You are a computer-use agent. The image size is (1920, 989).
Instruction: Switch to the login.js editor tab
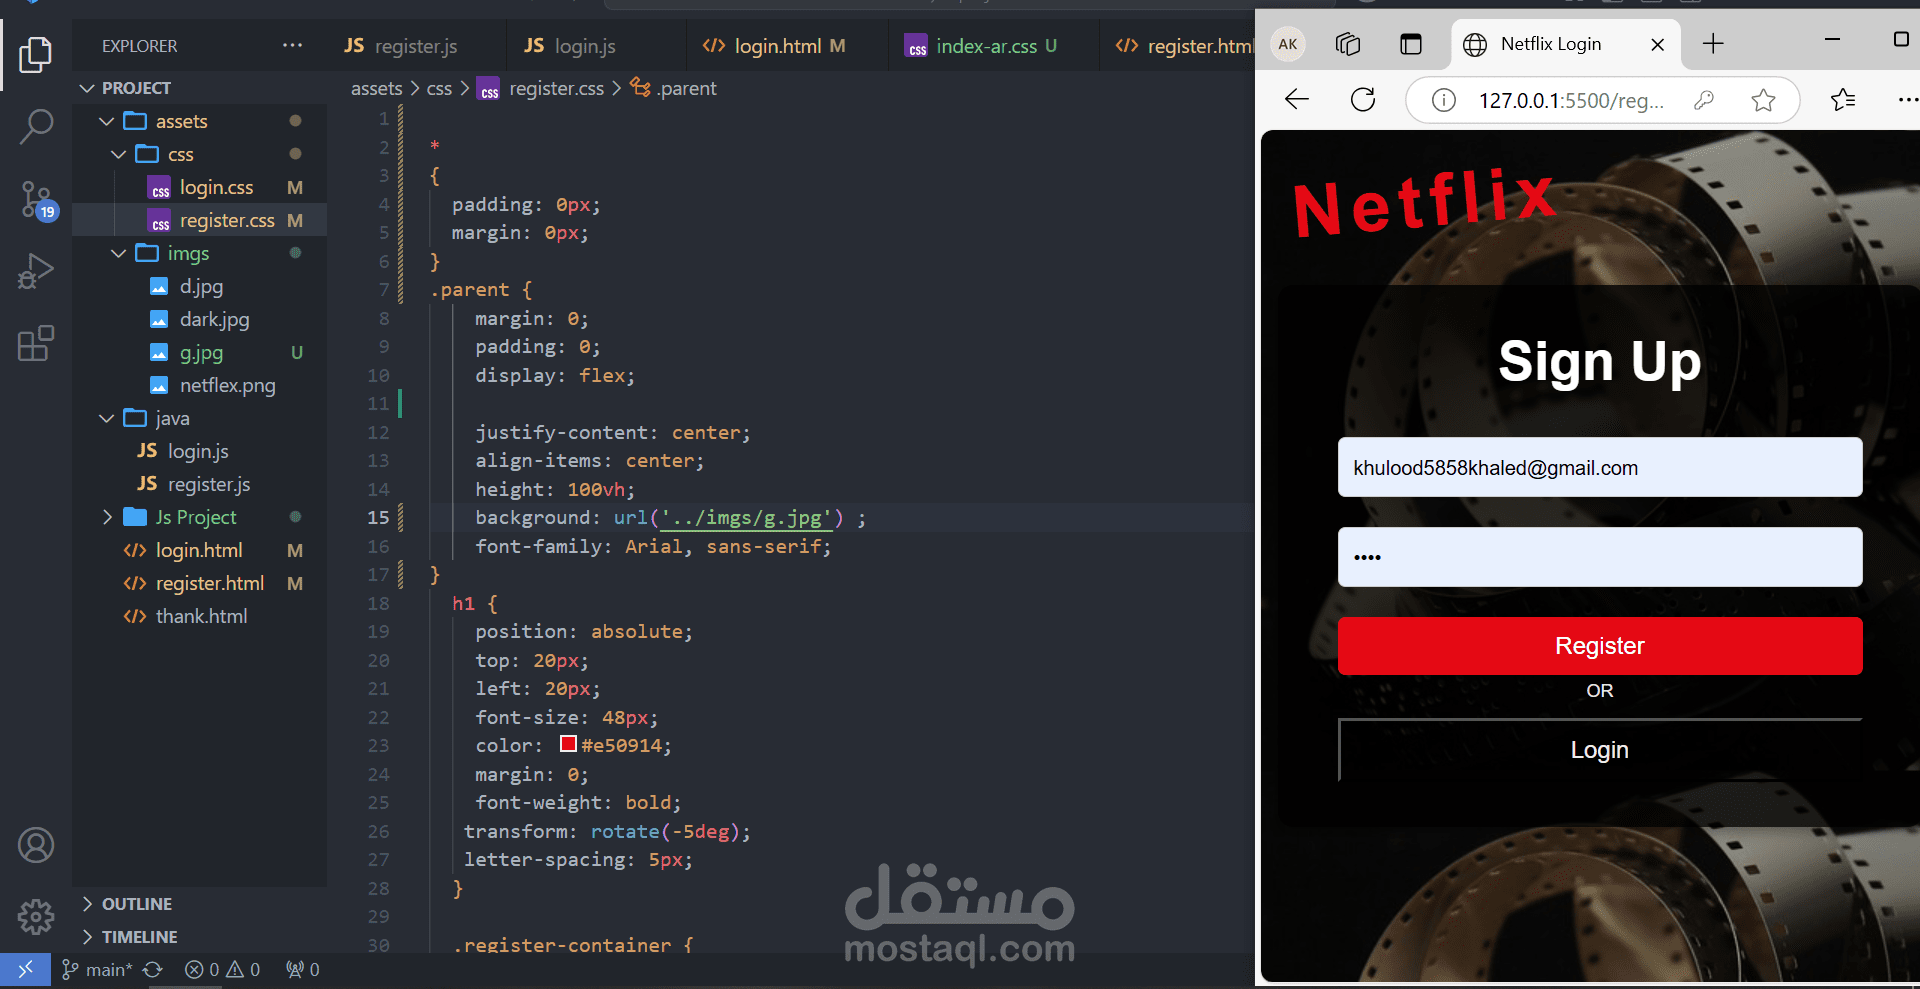tap(596, 46)
